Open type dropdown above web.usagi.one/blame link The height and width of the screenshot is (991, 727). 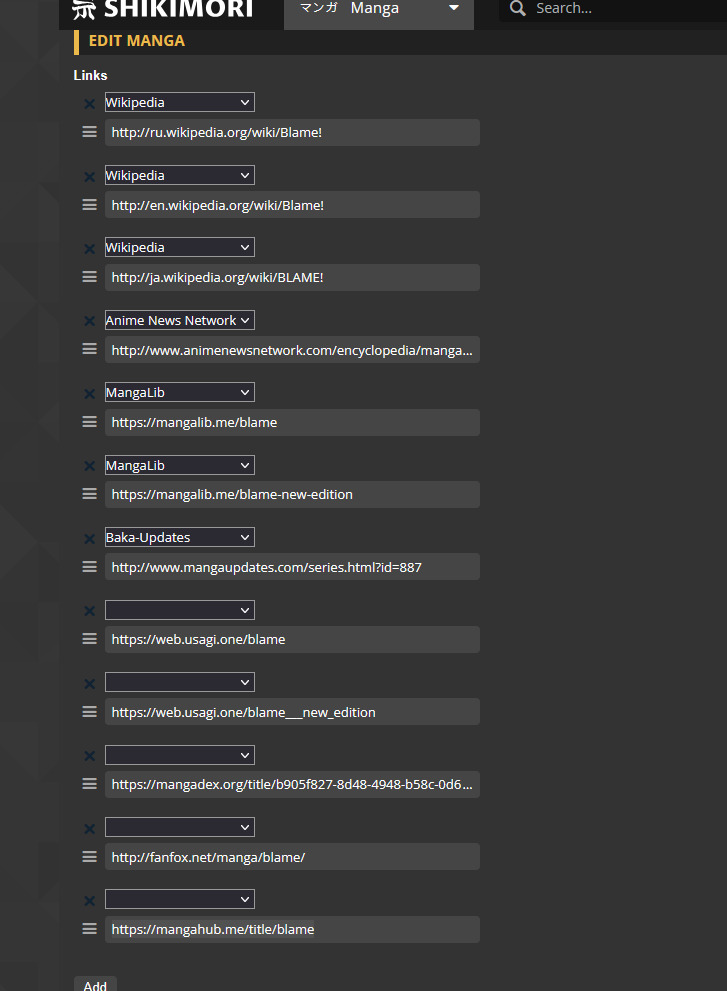coord(180,610)
